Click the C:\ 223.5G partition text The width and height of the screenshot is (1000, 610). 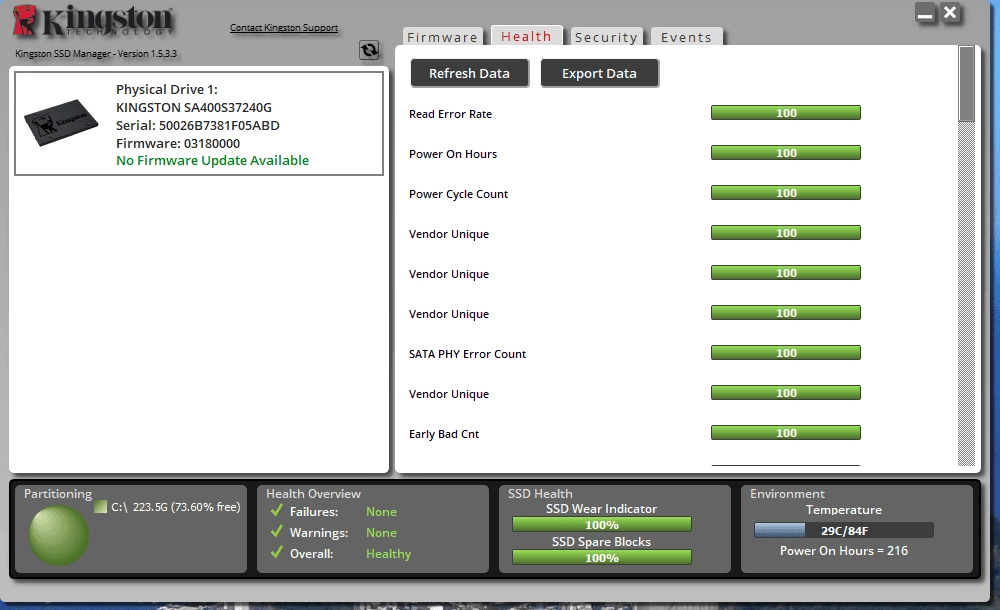pyautogui.click(x=175, y=507)
